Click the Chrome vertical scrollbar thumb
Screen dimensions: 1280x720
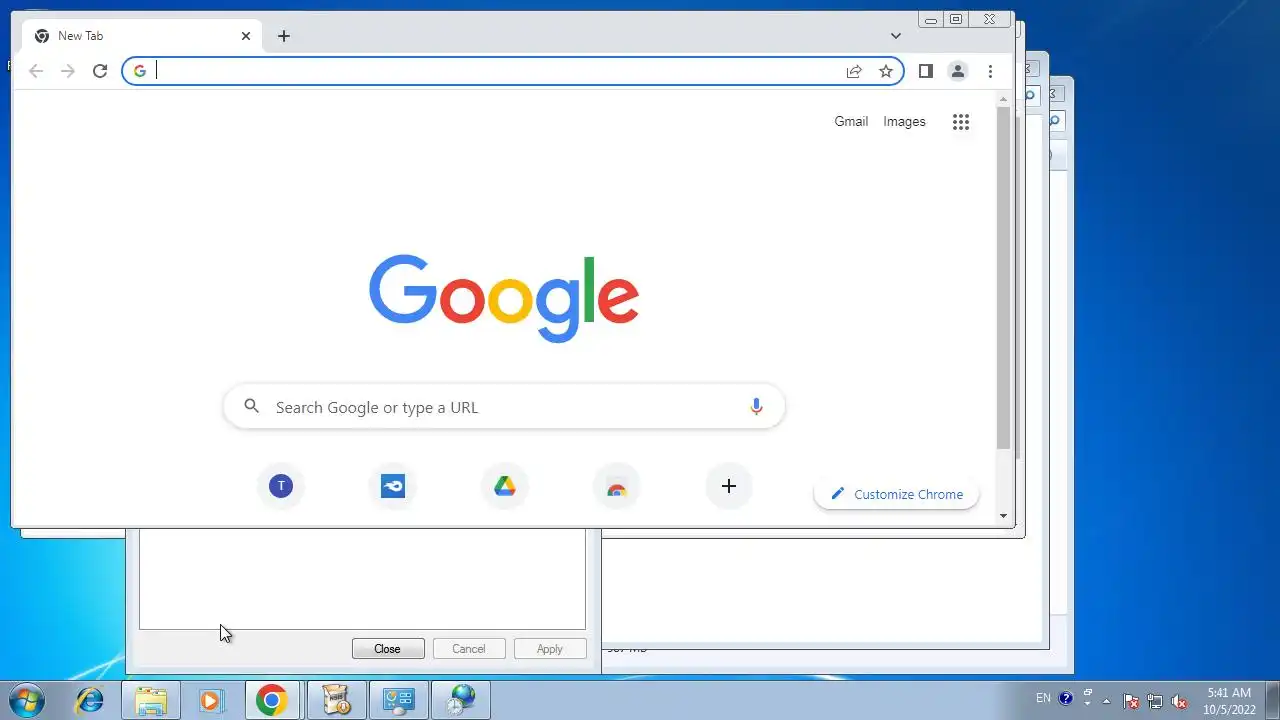1003,280
